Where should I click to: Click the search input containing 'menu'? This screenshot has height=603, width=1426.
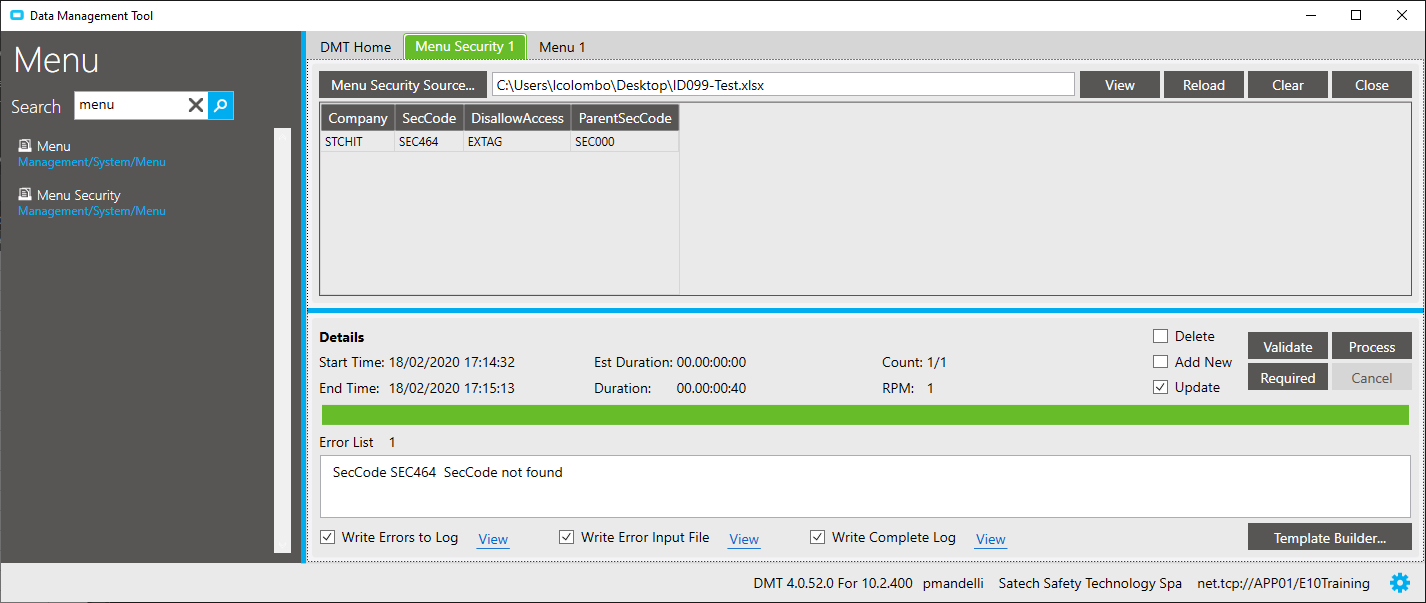click(x=130, y=106)
